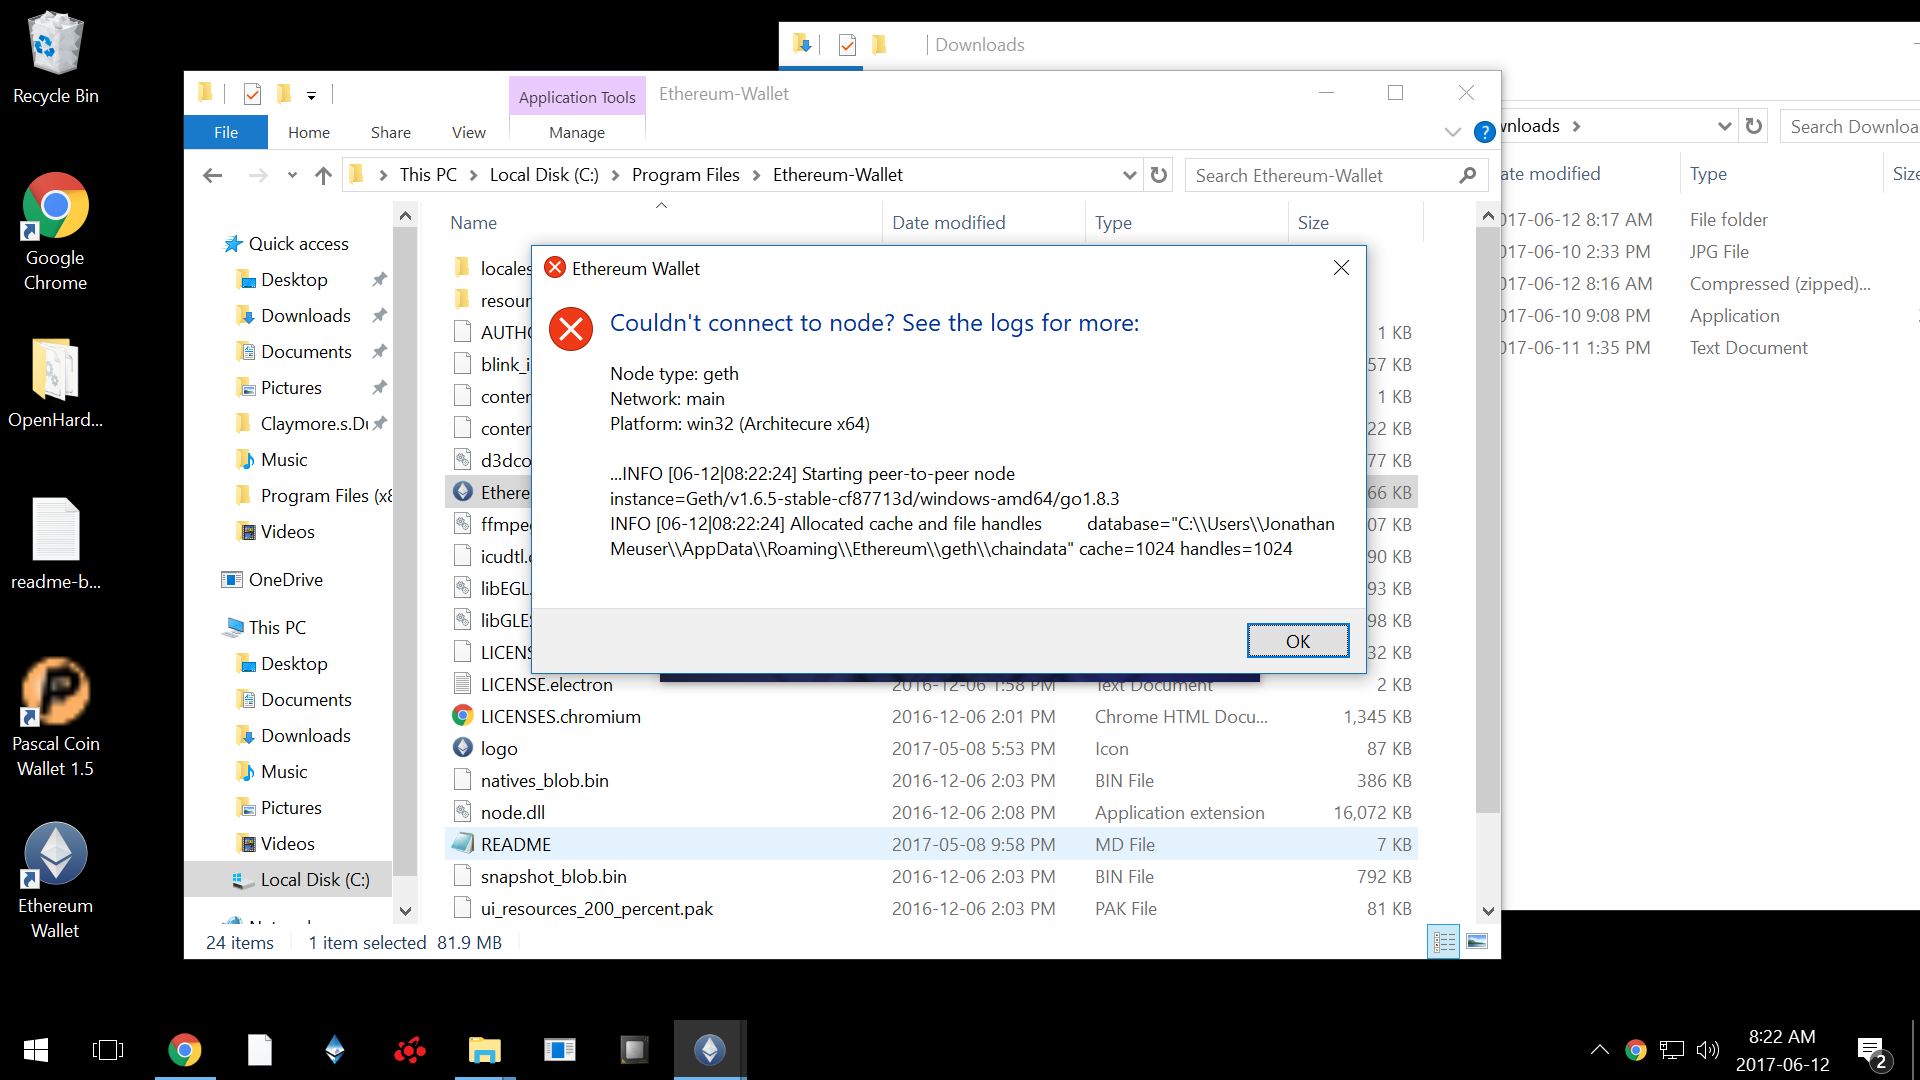Sort files by the Size column header
1920x1080 pixels.
tap(1313, 223)
